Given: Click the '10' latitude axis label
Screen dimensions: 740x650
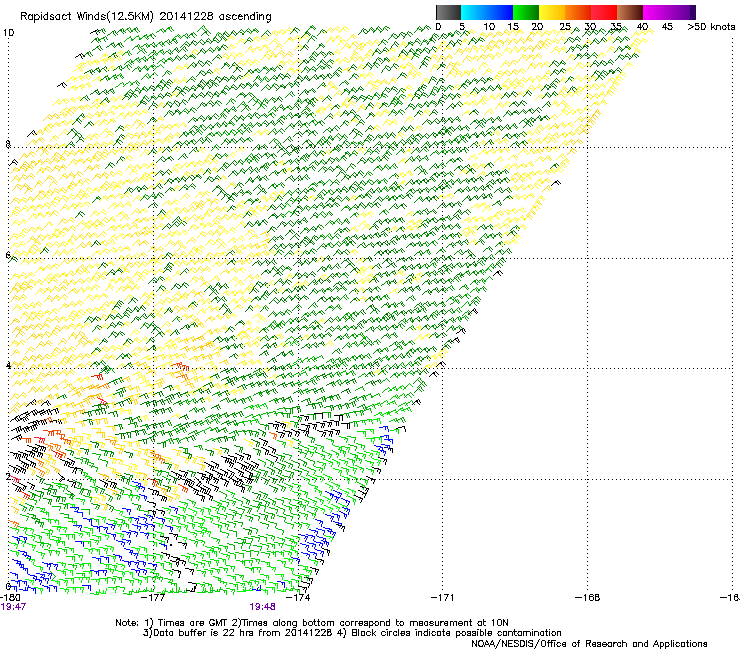Looking at the screenshot, I should [x=8, y=33].
